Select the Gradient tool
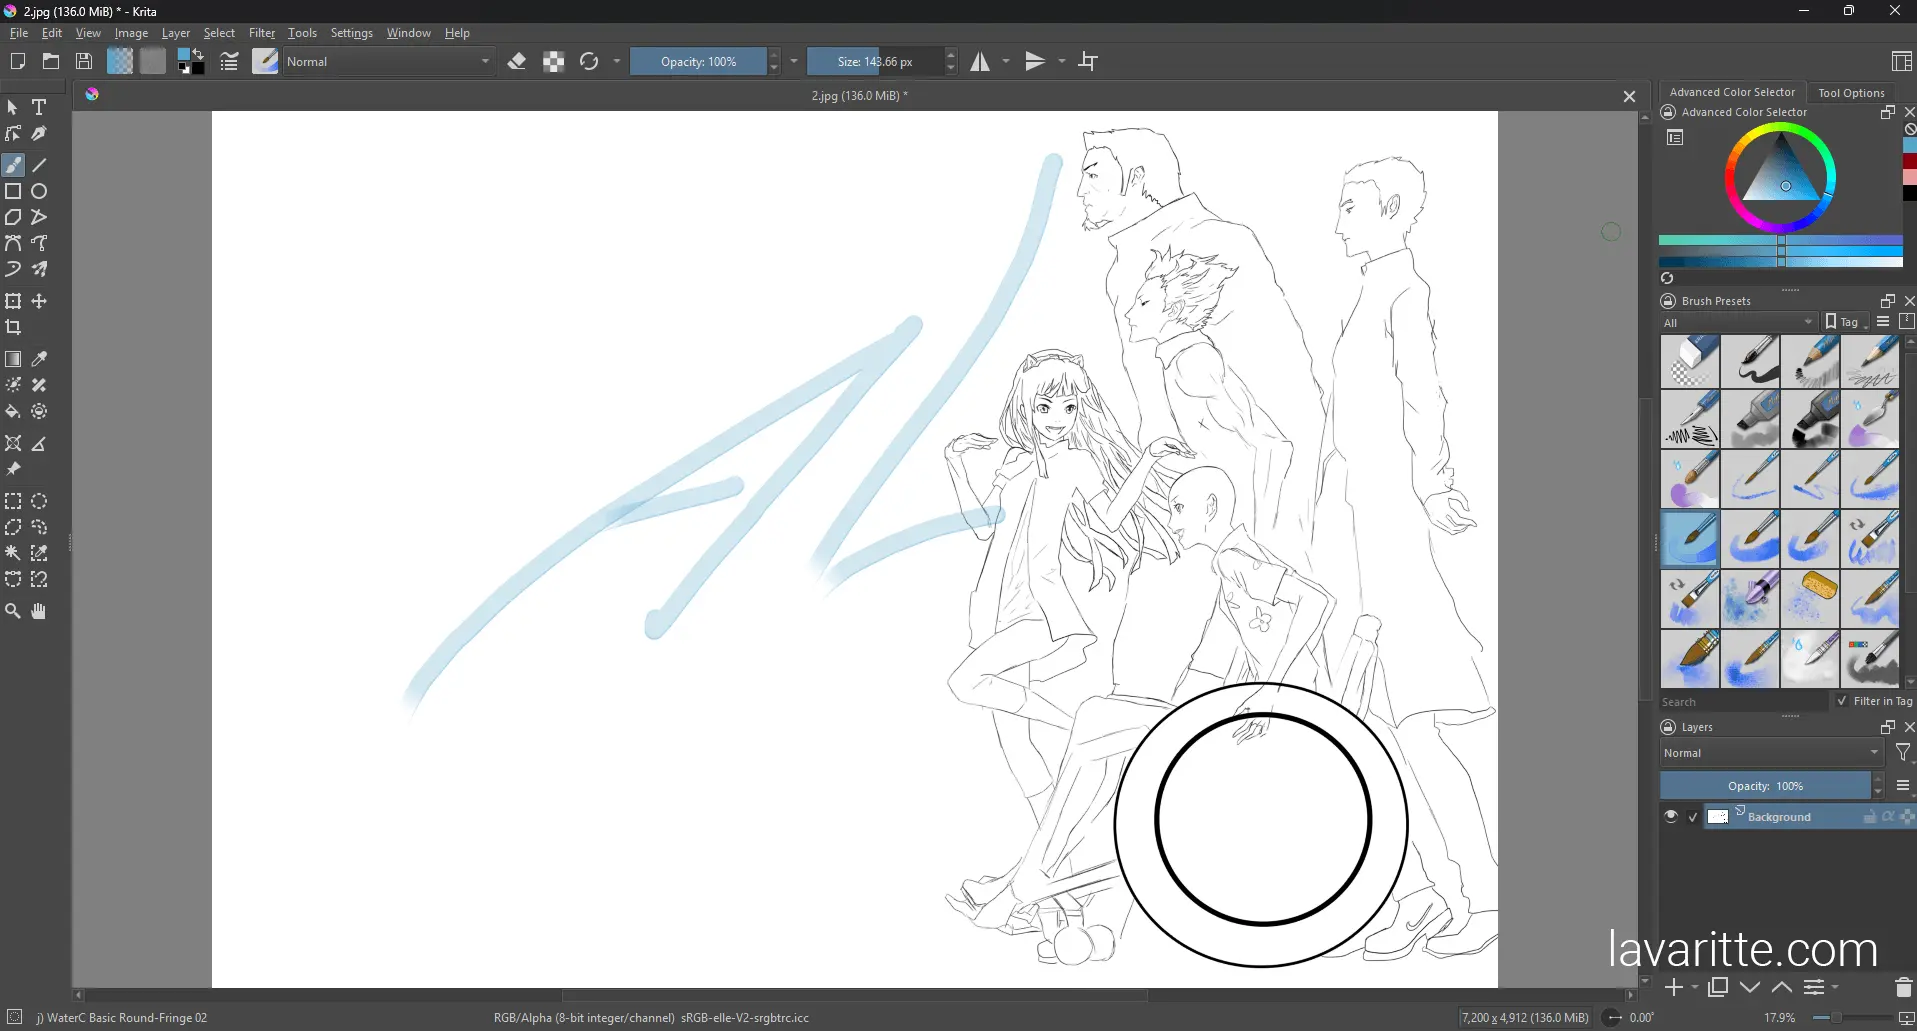The height and width of the screenshot is (1031, 1917). coord(13,359)
